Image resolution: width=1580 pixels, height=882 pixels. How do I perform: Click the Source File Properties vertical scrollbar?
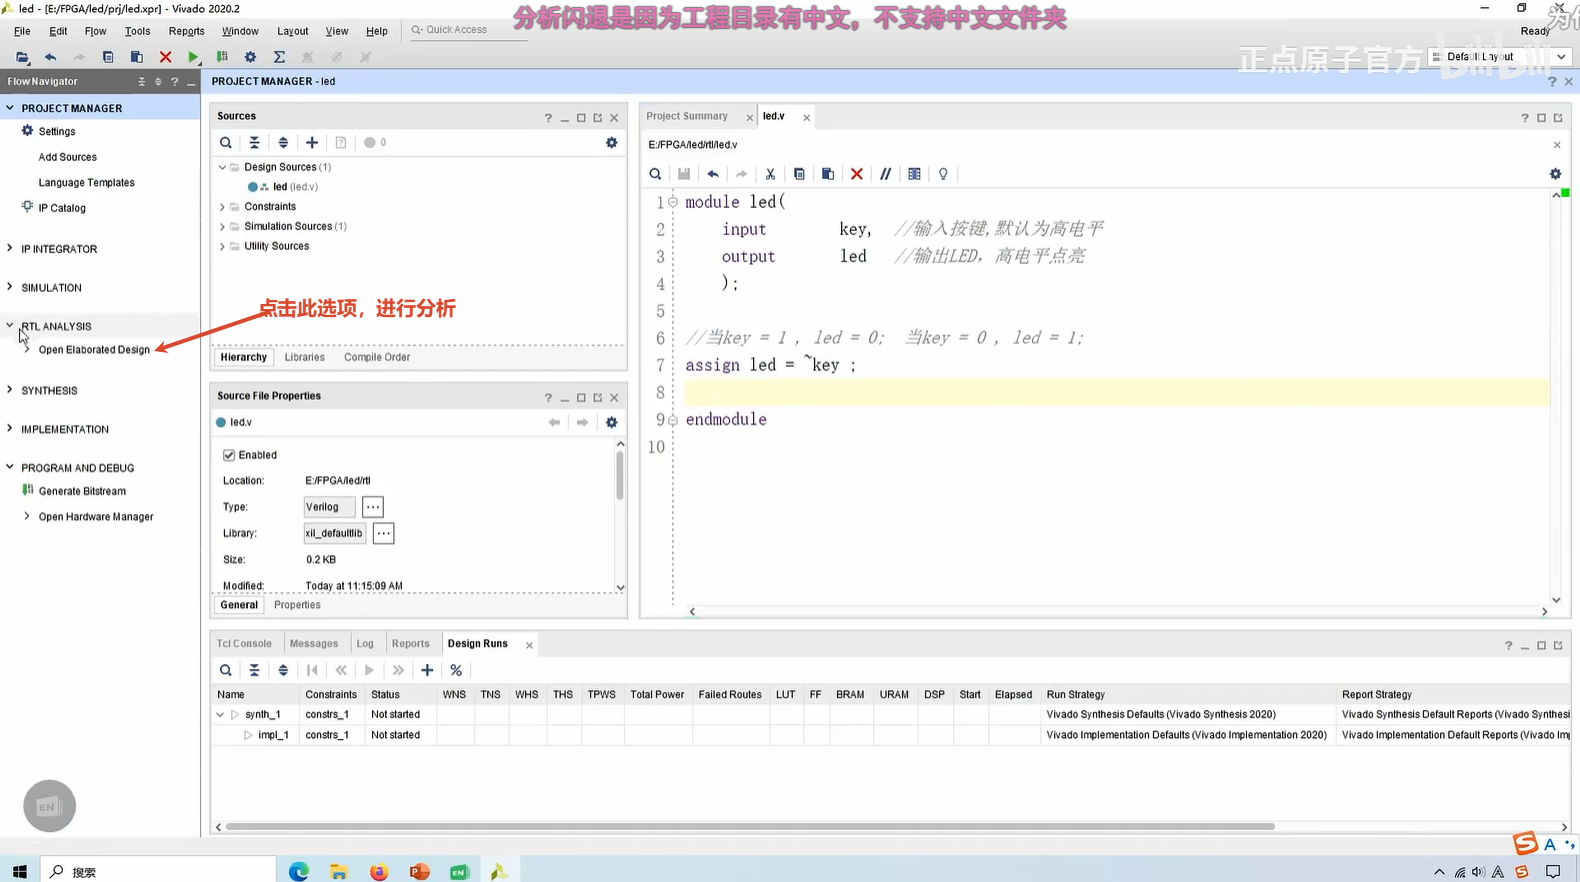[x=620, y=475]
